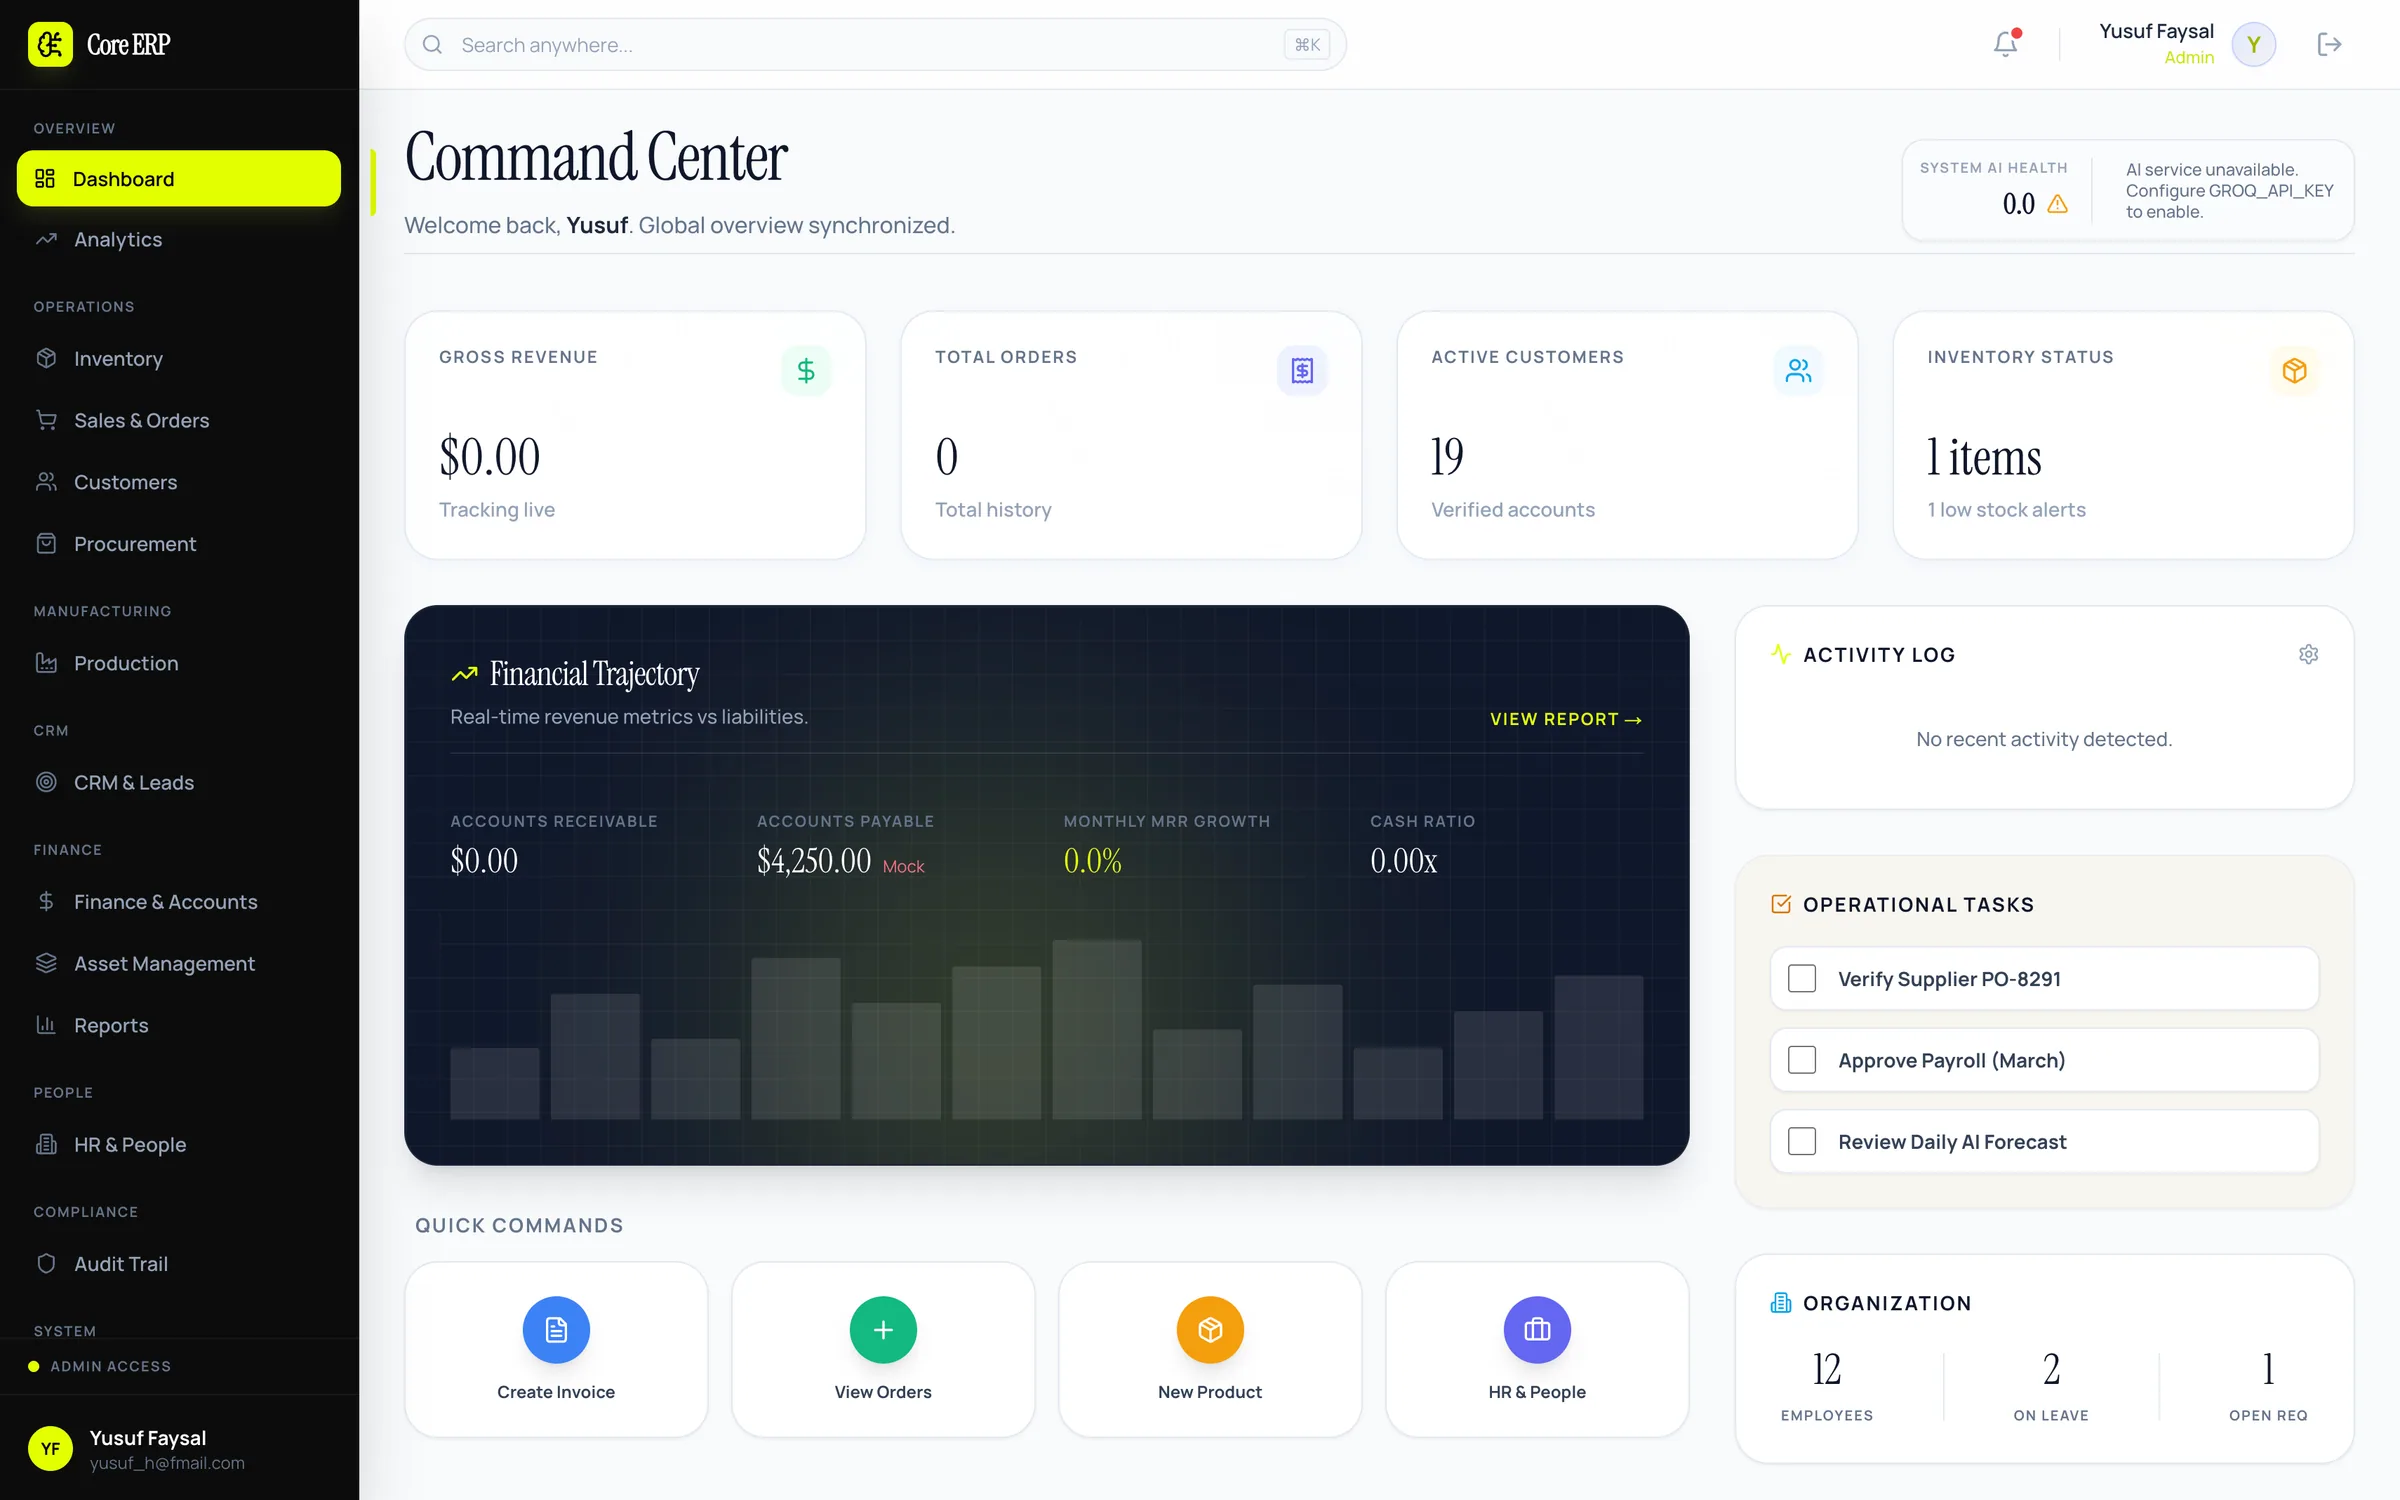
Task: Check the Verify Supplier PO-8291 task
Action: 1802,978
